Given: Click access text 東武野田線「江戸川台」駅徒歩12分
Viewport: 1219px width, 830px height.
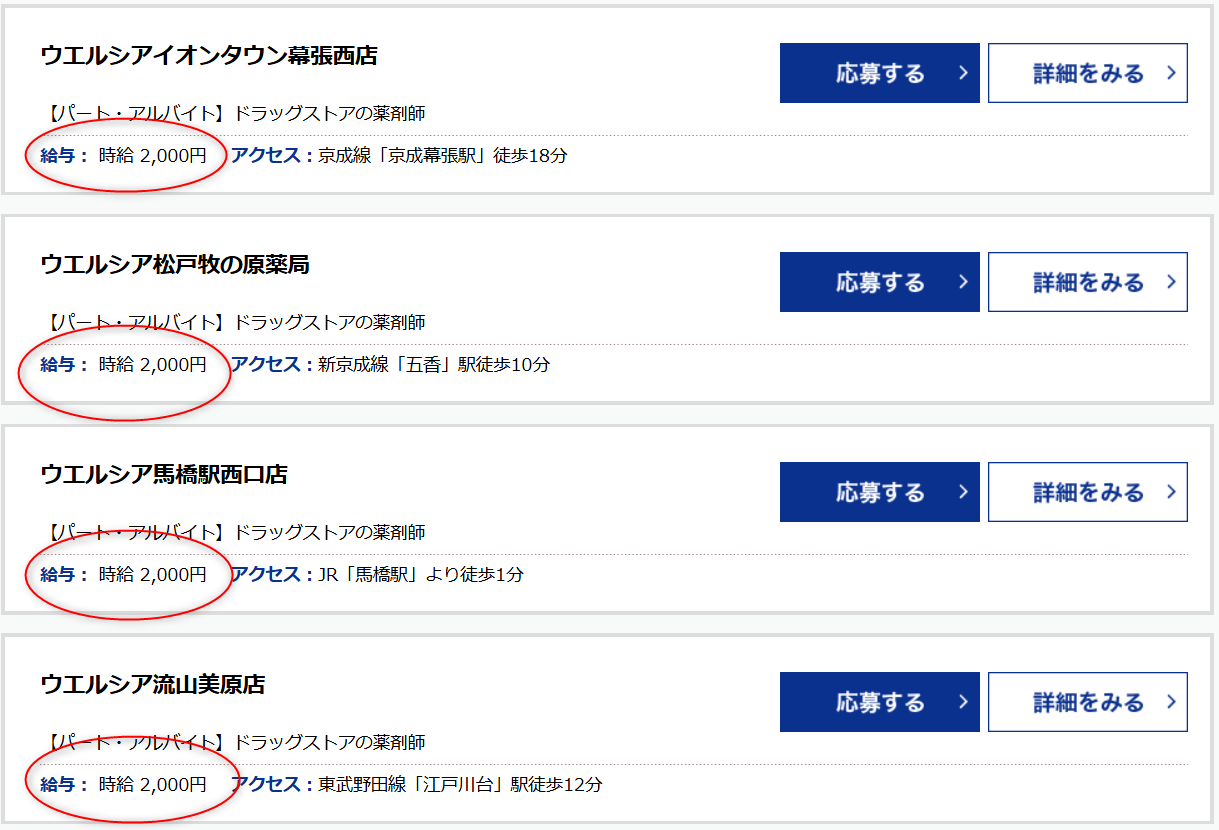Looking at the screenshot, I should coord(460,785).
